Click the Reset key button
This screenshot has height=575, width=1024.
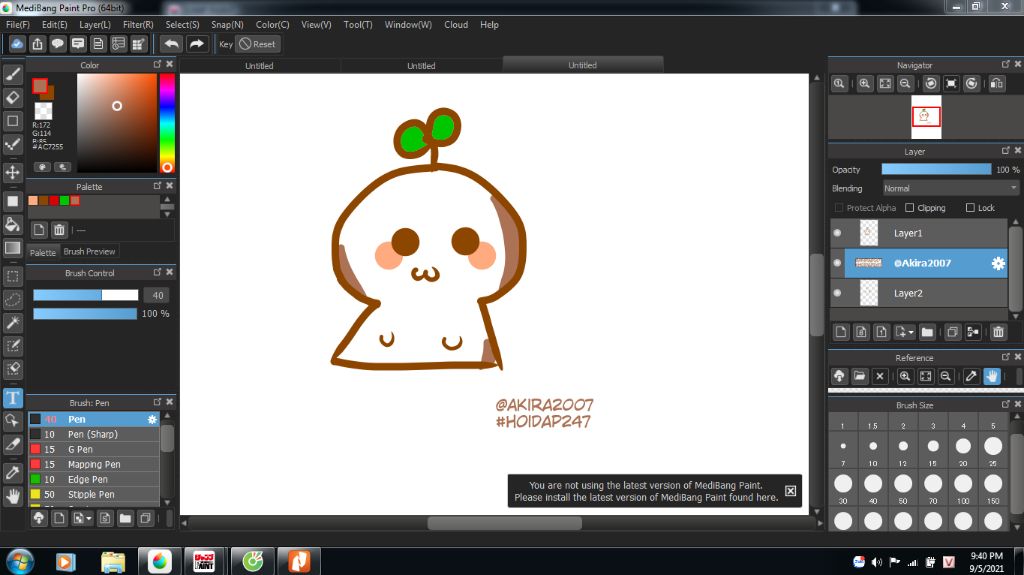click(258, 44)
